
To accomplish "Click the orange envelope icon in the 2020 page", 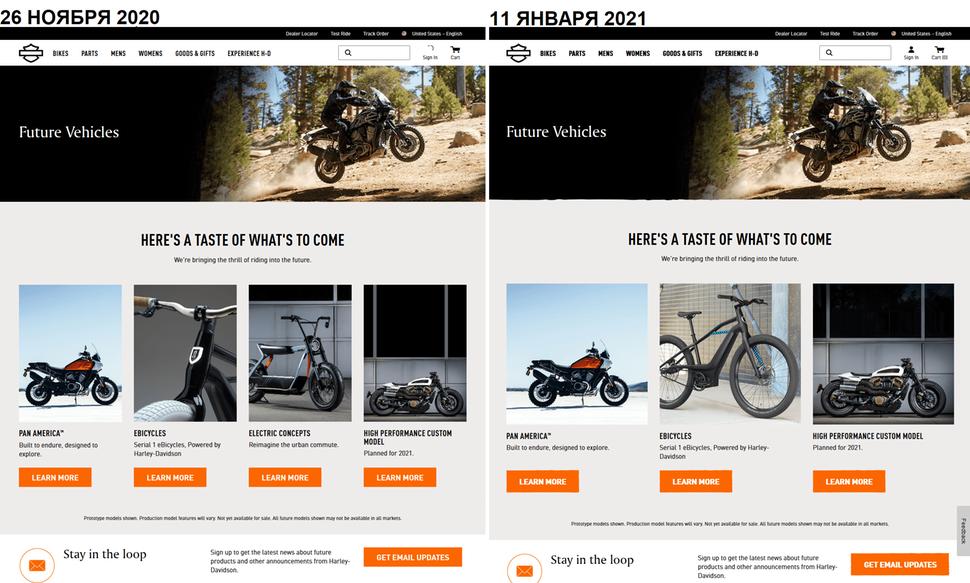I will (x=37, y=565).
